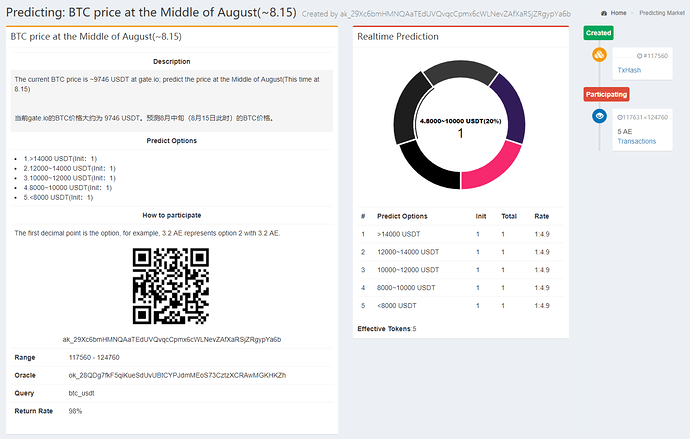Click list option 2.12000~14000 USDT(Init: 1)
This screenshot has height=439, width=690.
[x=70, y=168]
